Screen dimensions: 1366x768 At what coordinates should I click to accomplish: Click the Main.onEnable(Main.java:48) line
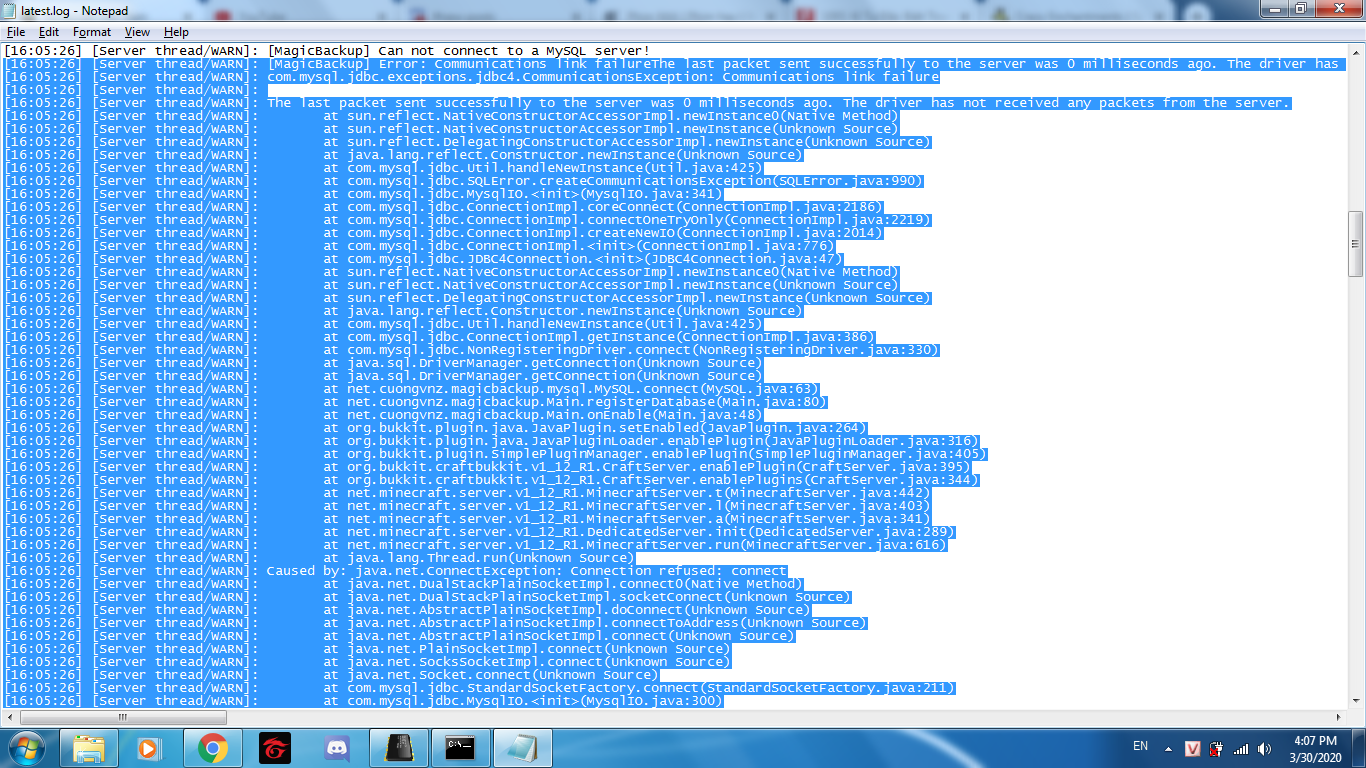[385, 415]
